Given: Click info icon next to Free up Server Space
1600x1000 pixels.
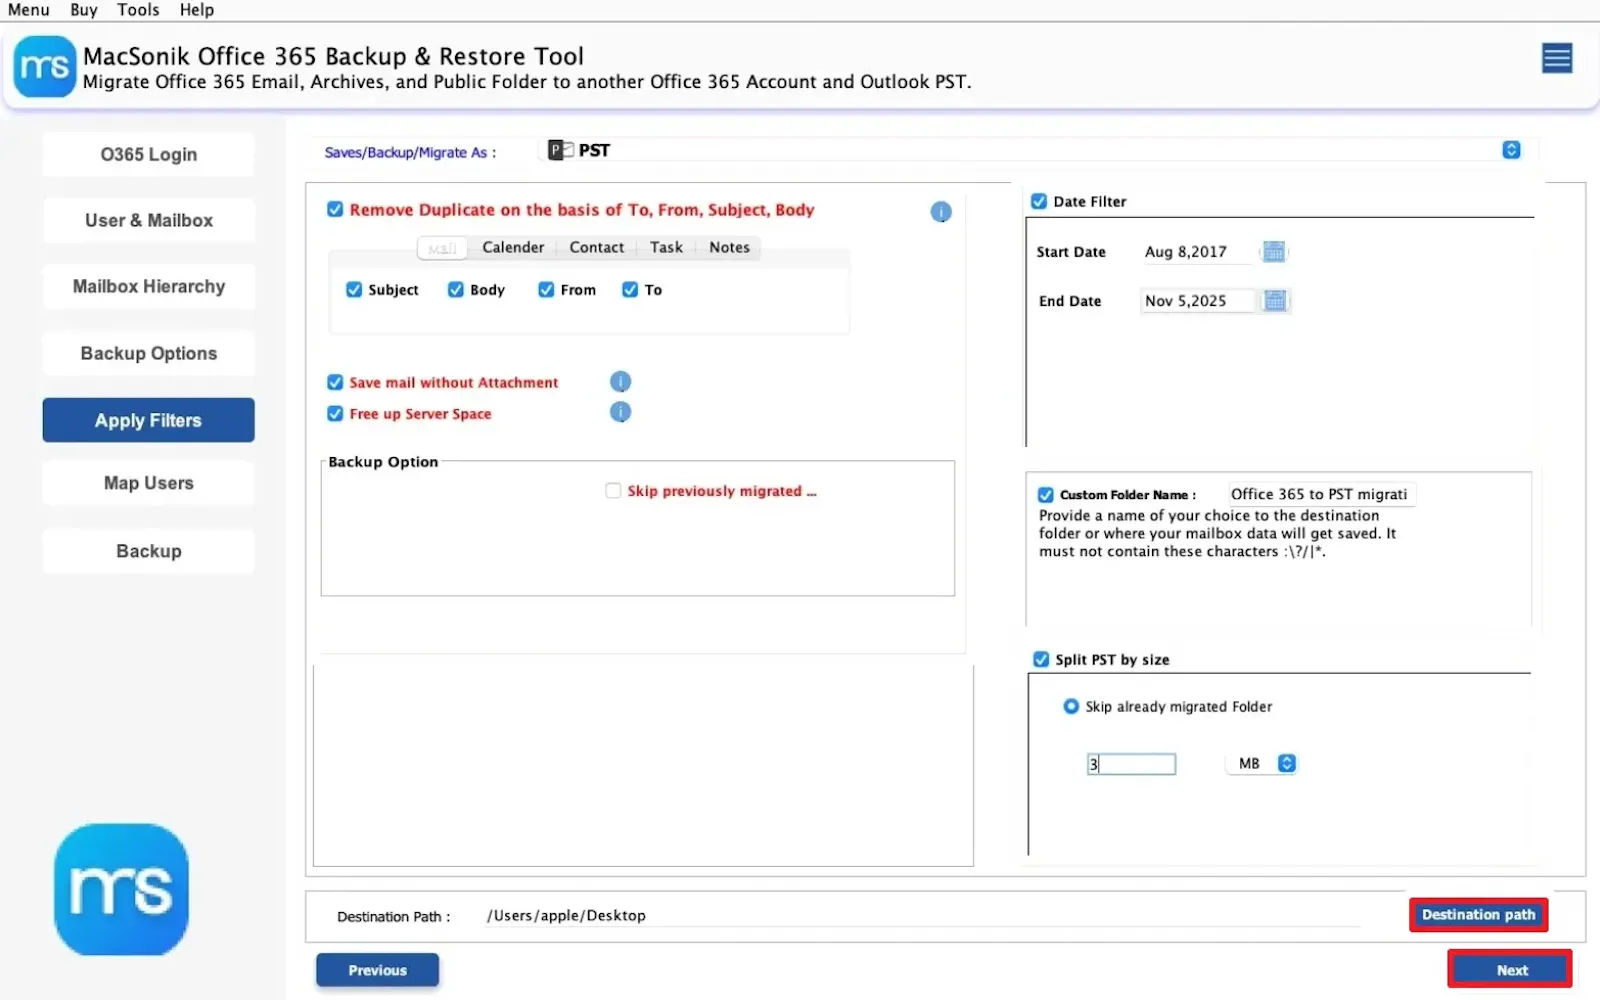Looking at the screenshot, I should point(620,412).
